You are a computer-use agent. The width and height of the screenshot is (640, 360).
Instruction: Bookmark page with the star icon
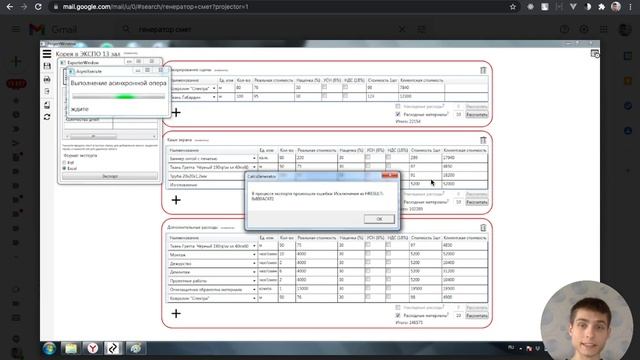point(513,7)
